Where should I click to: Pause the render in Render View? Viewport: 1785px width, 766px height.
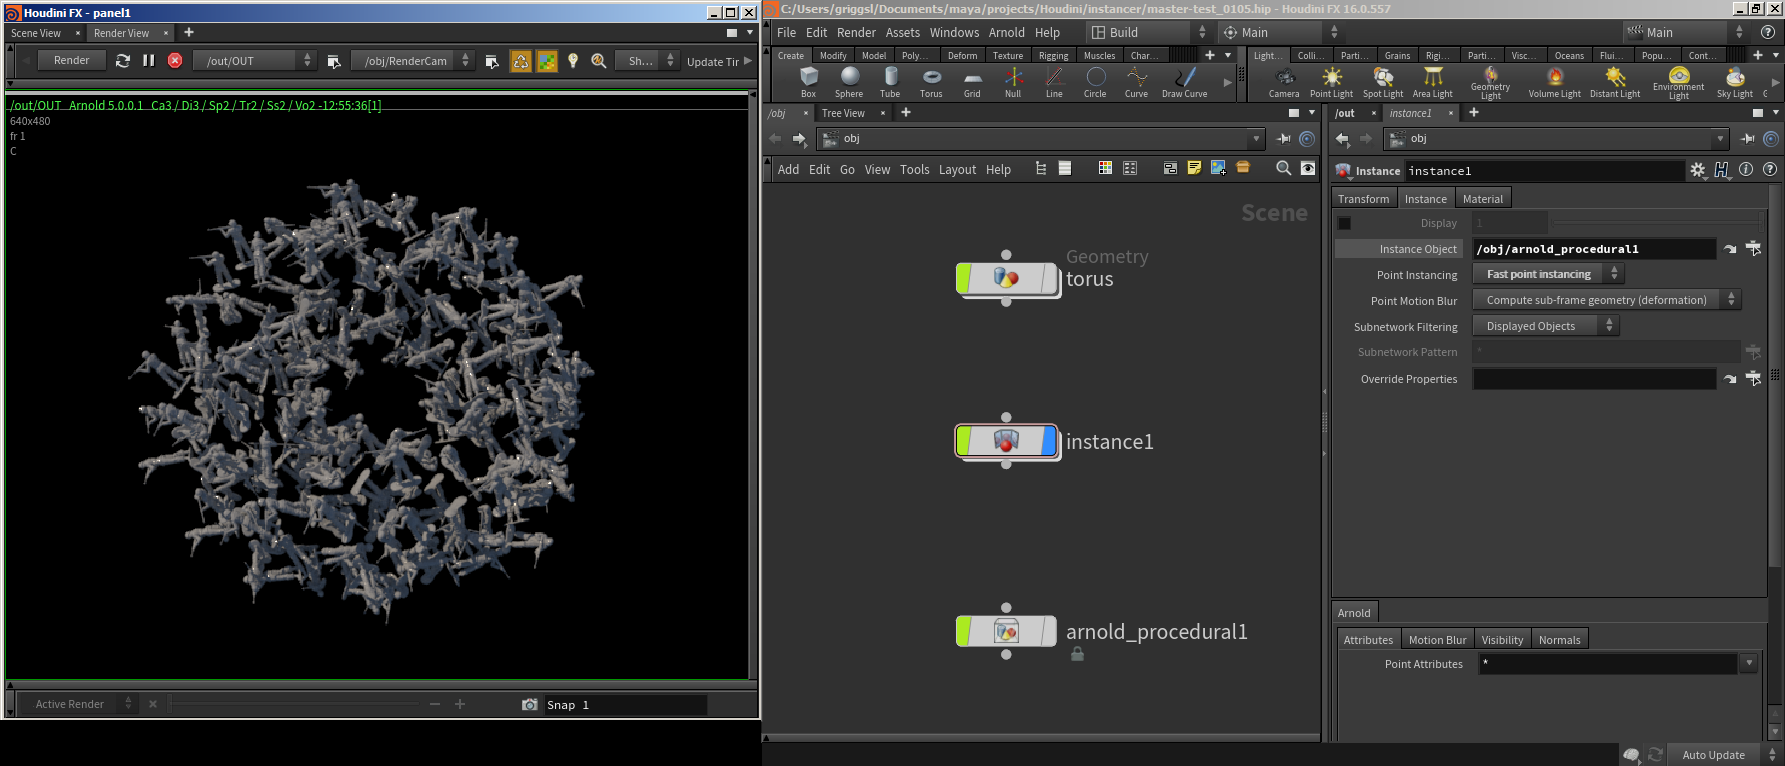tap(149, 61)
